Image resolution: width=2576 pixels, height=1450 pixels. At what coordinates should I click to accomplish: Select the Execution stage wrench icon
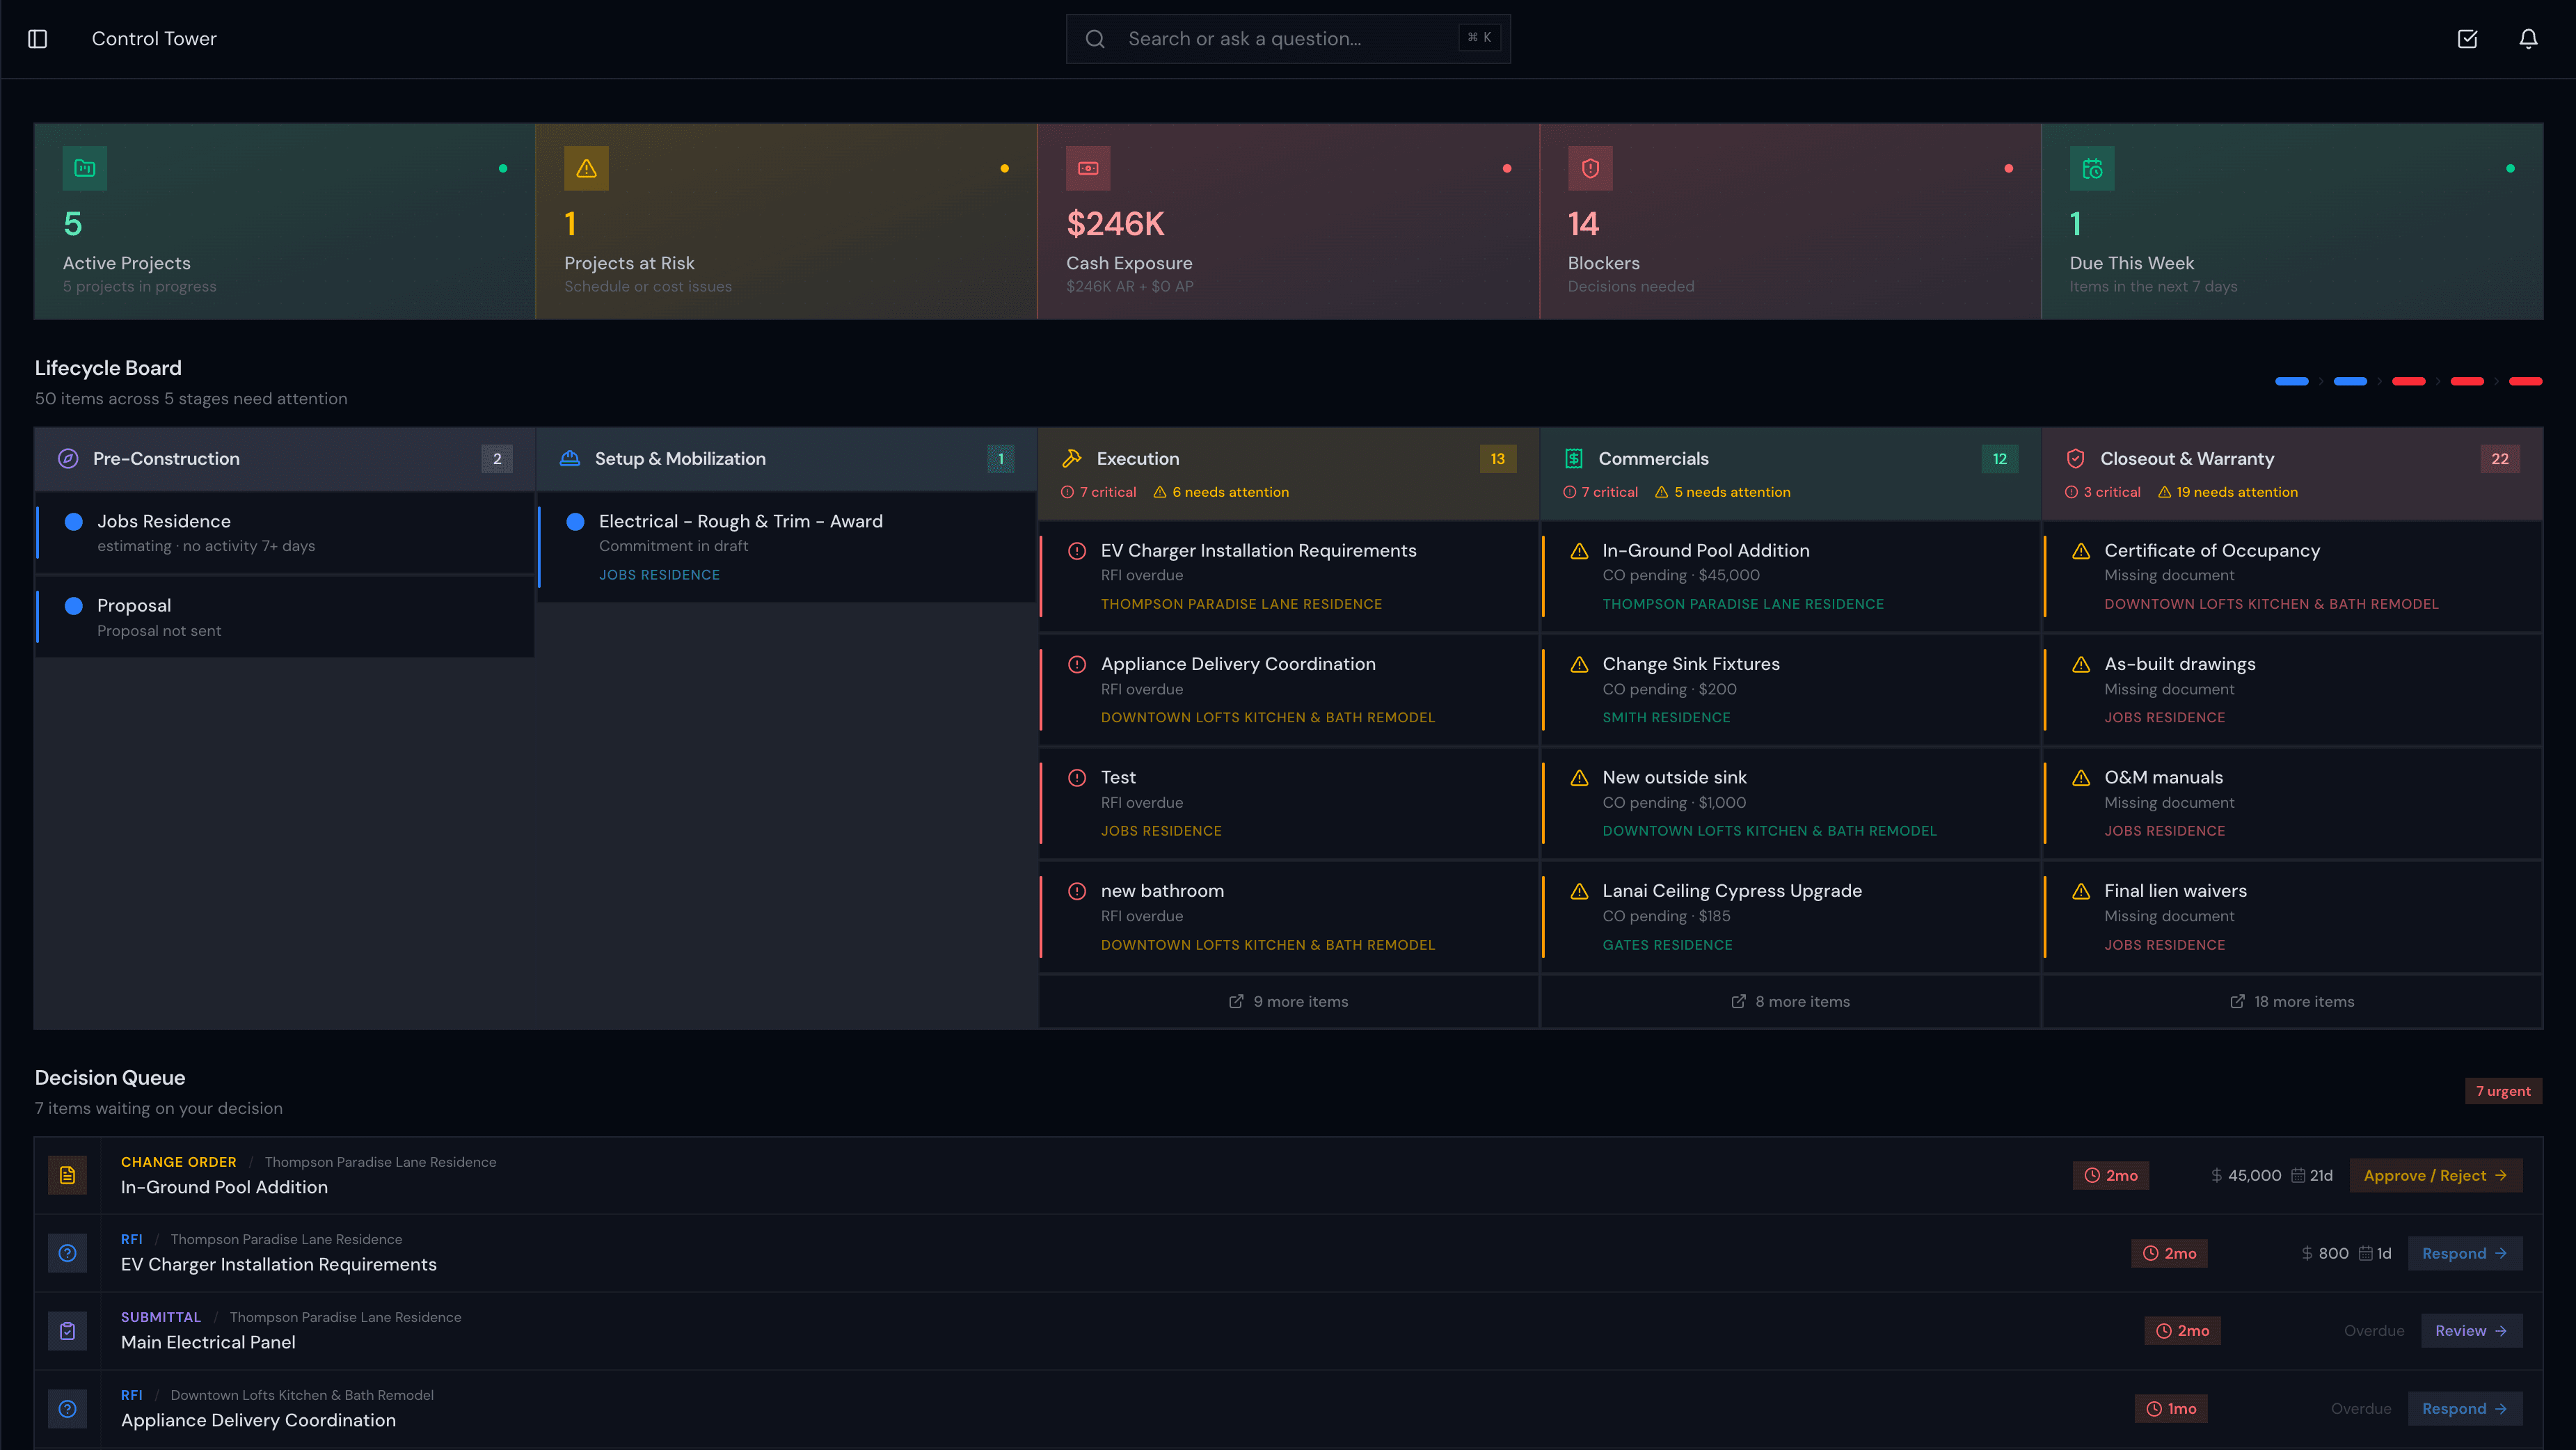1072,458
